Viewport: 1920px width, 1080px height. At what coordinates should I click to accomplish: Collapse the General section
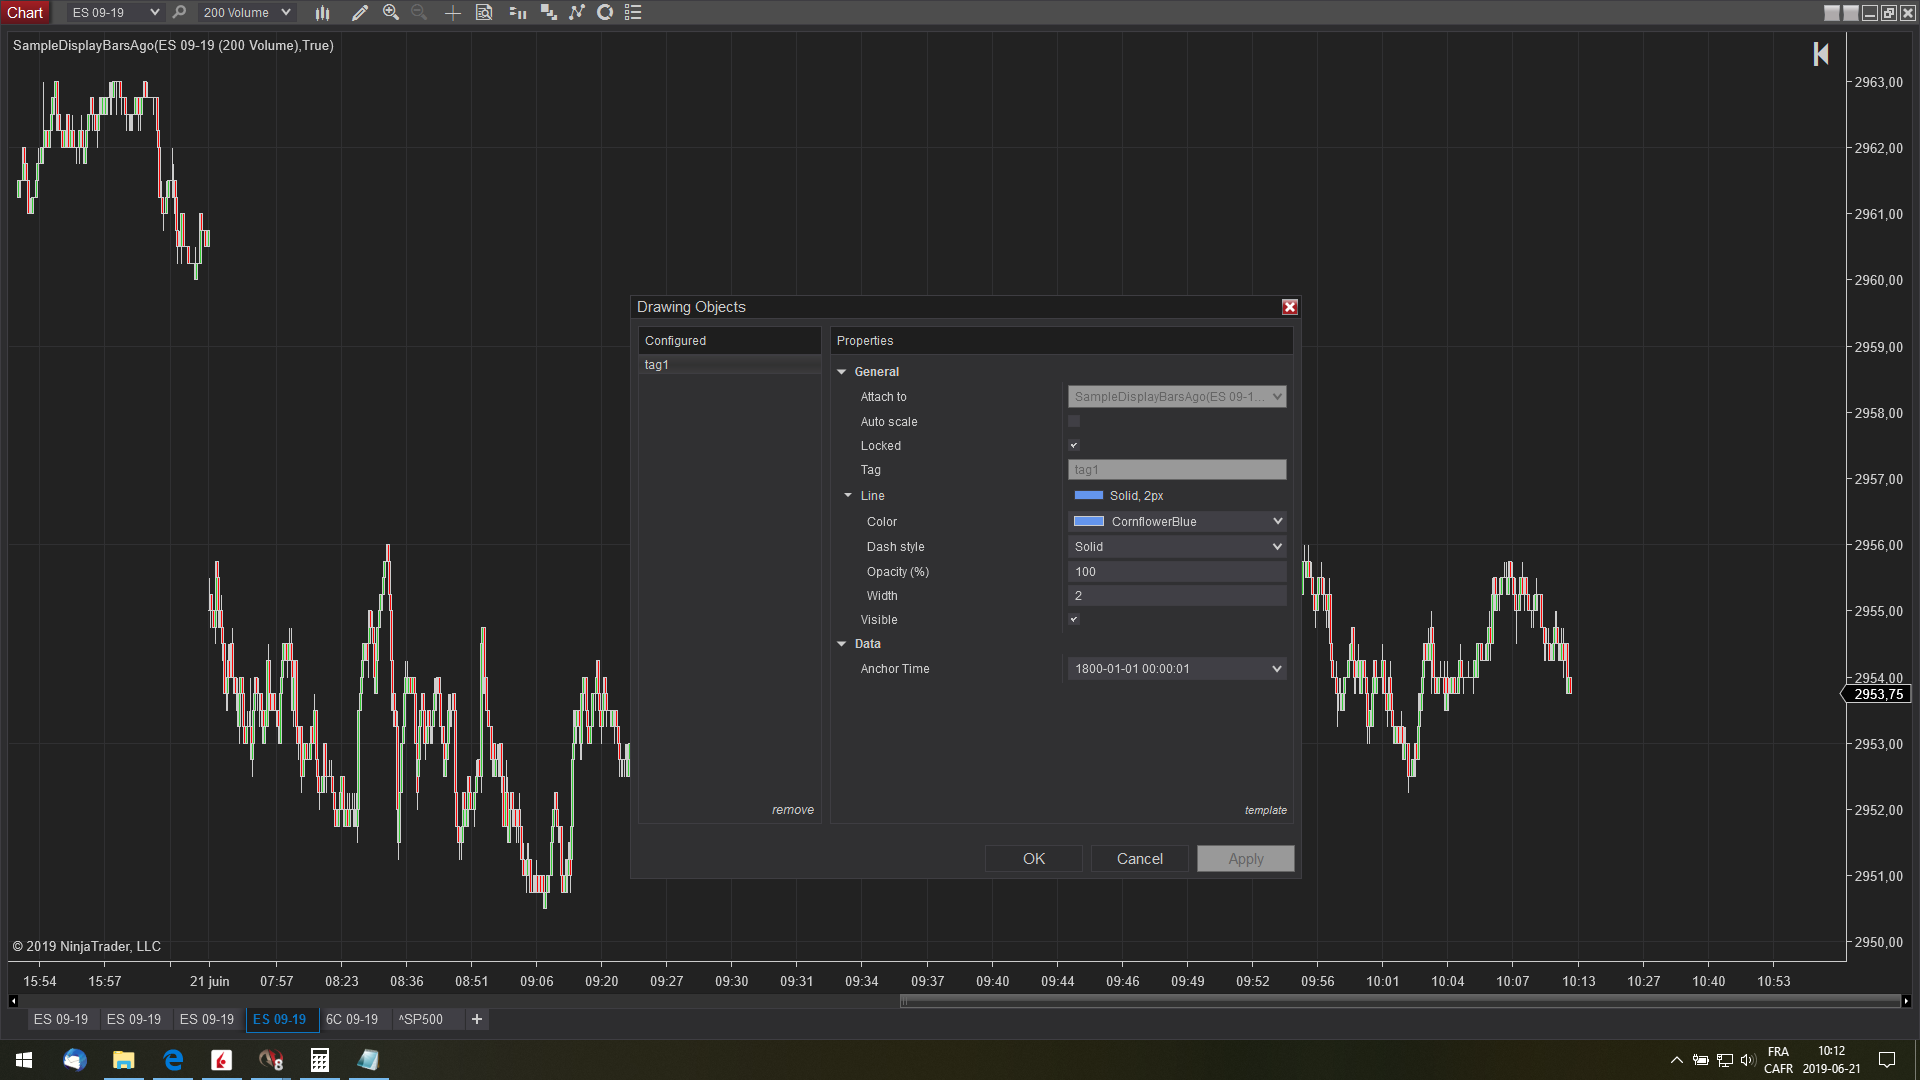pyautogui.click(x=842, y=372)
